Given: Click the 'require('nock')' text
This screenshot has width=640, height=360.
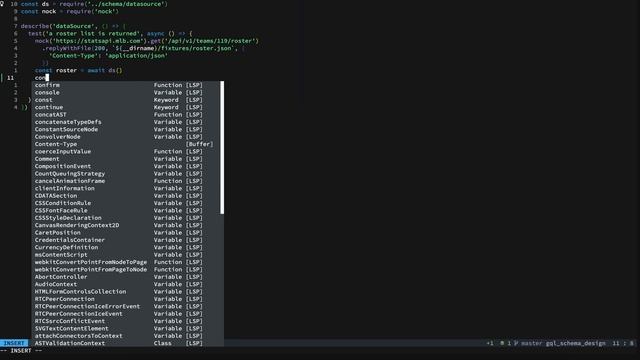Looking at the screenshot, I should point(91,11).
